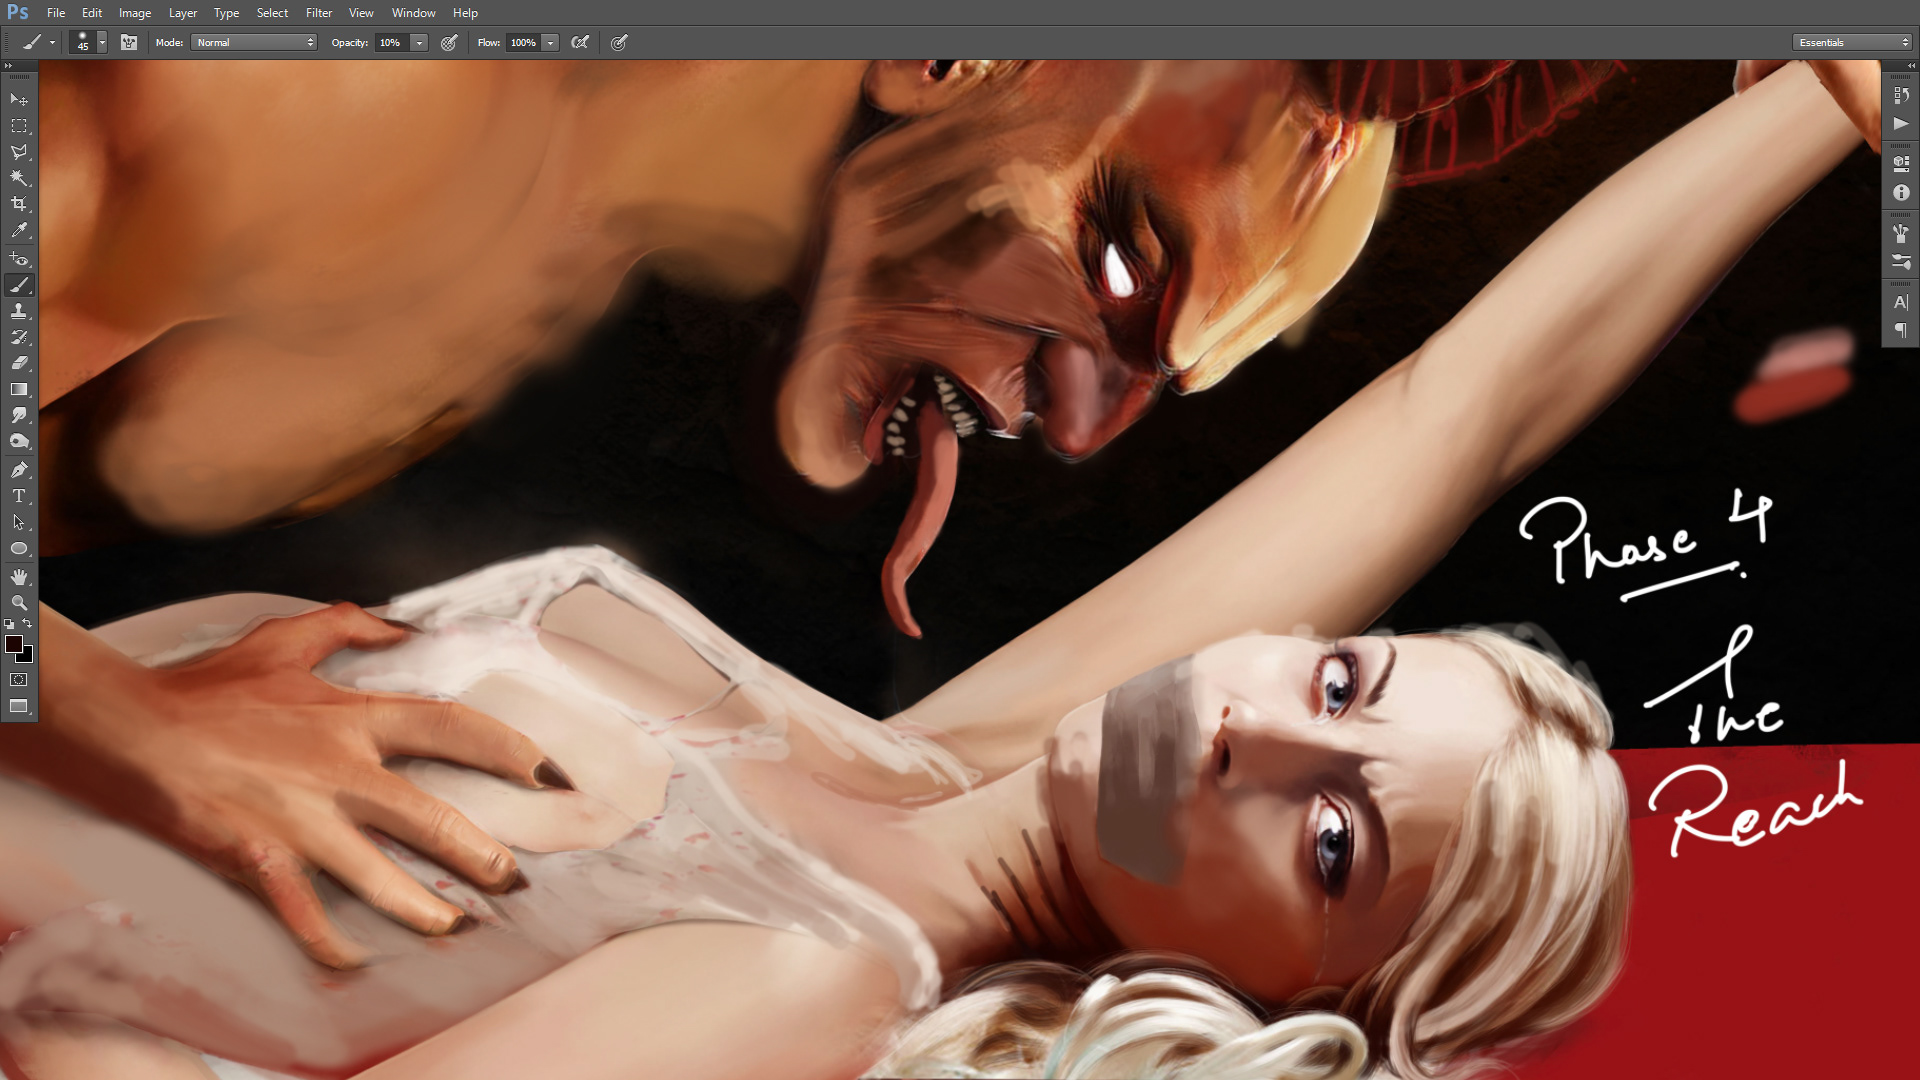This screenshot has height=1080, width=1920.
Task: Select the Horizontal Type tool
Action: (x=19, y=496)
